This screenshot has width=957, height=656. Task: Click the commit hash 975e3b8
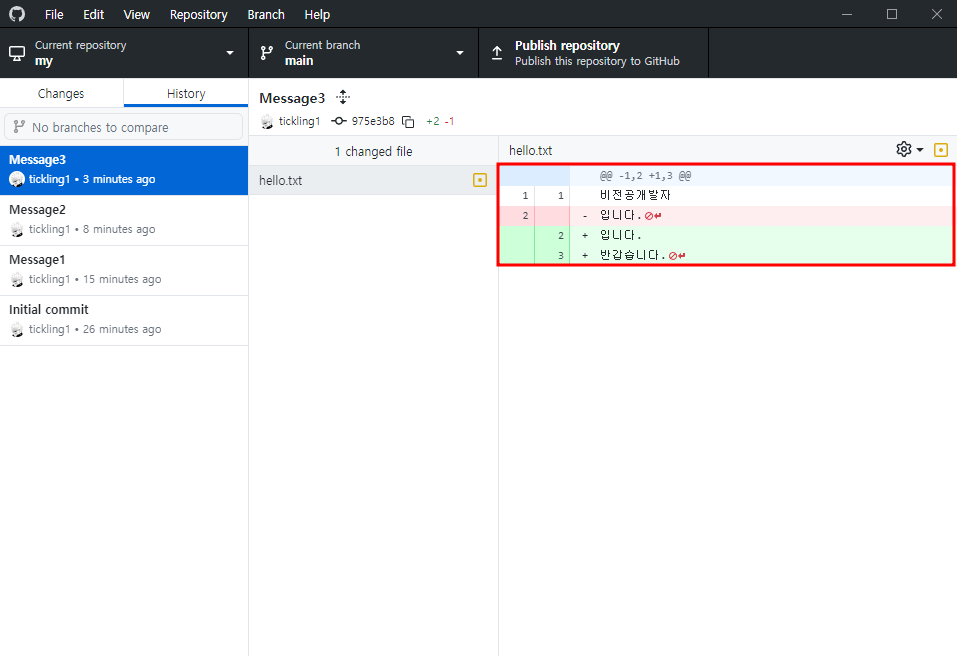(x=373, y=121)
